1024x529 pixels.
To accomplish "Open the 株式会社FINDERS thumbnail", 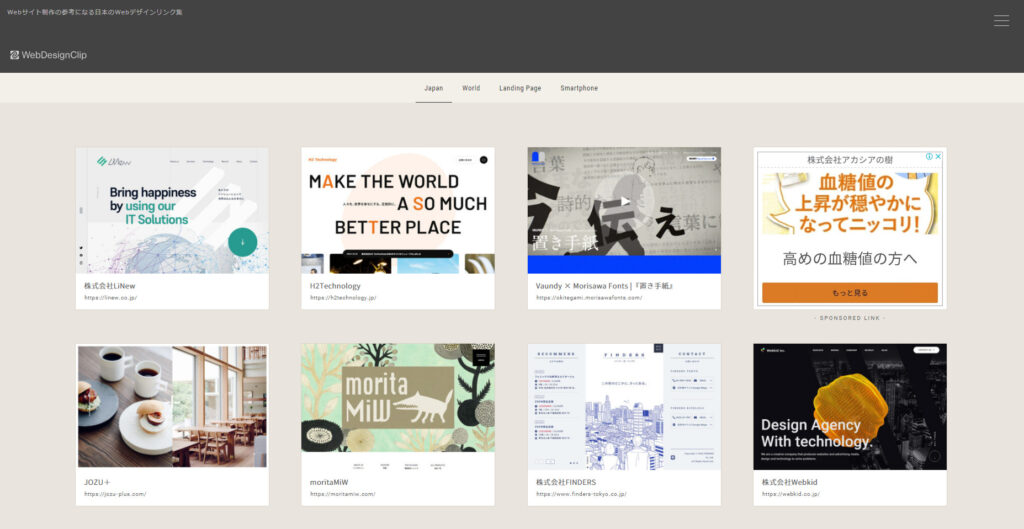I will point(624,406).
